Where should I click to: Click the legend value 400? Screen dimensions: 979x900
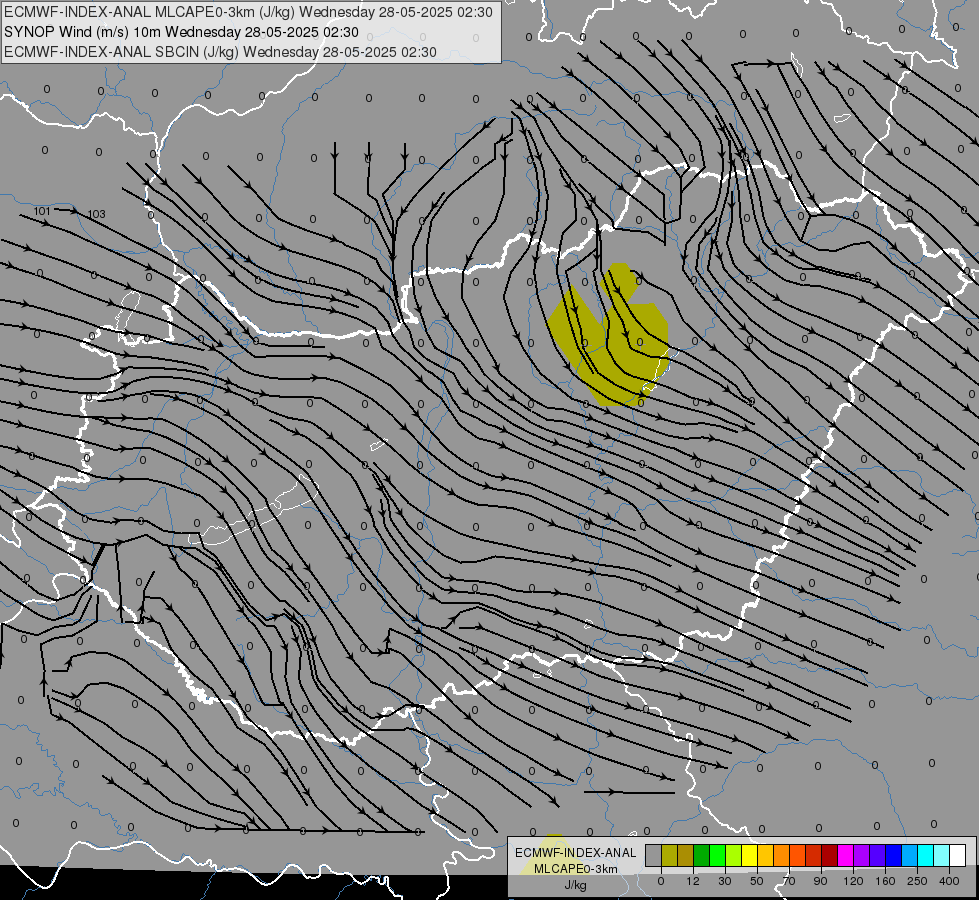(x=949, y=881)
